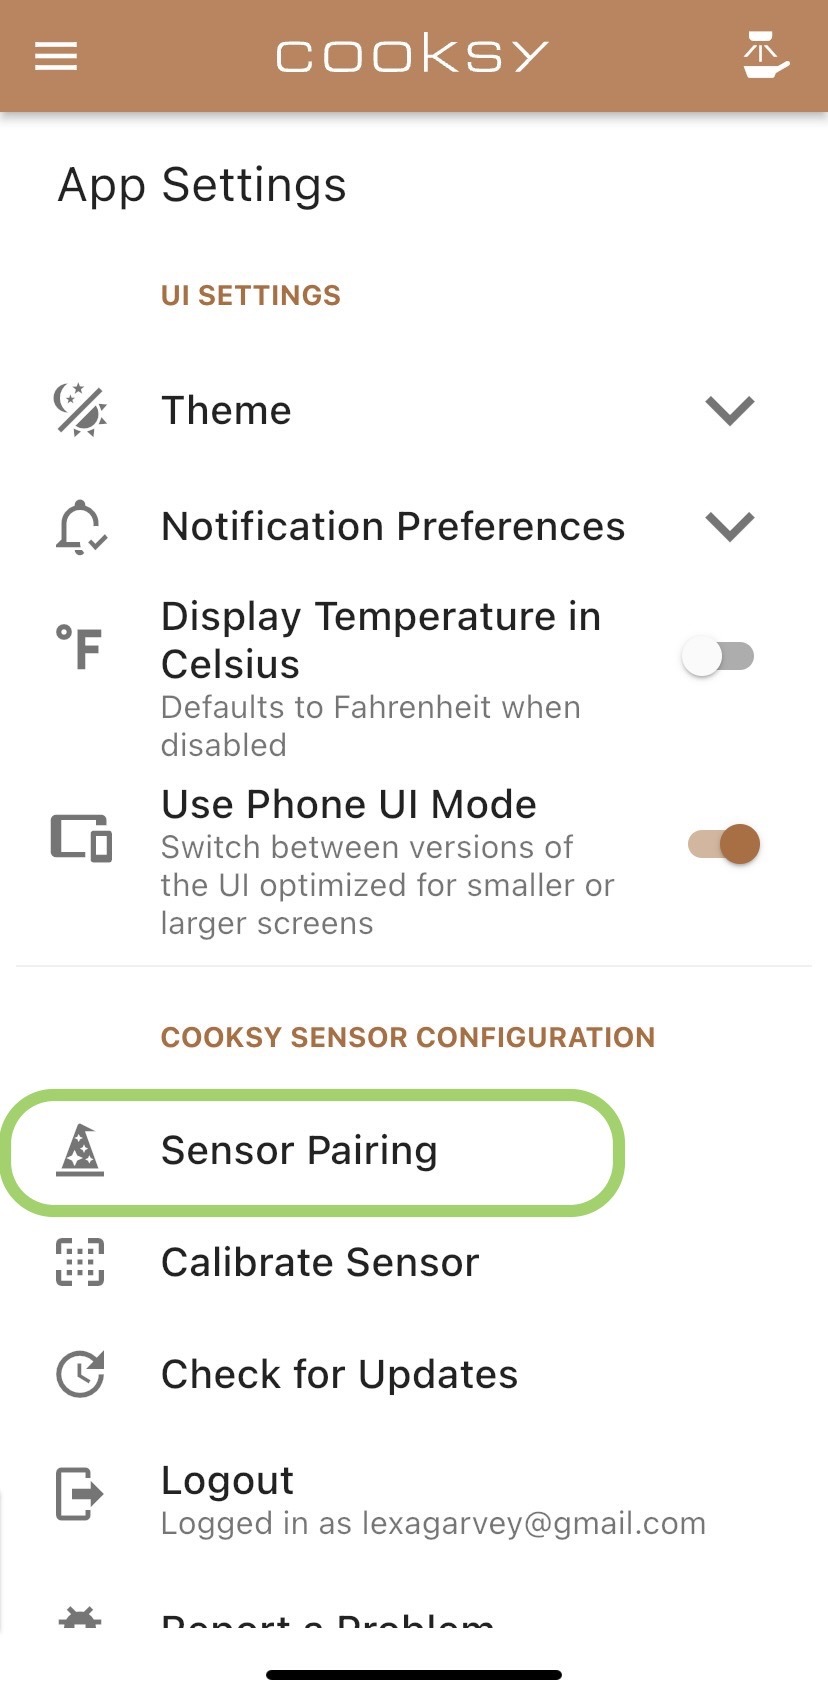Tap the Cooksy logo title

click(x=412, y=54)
